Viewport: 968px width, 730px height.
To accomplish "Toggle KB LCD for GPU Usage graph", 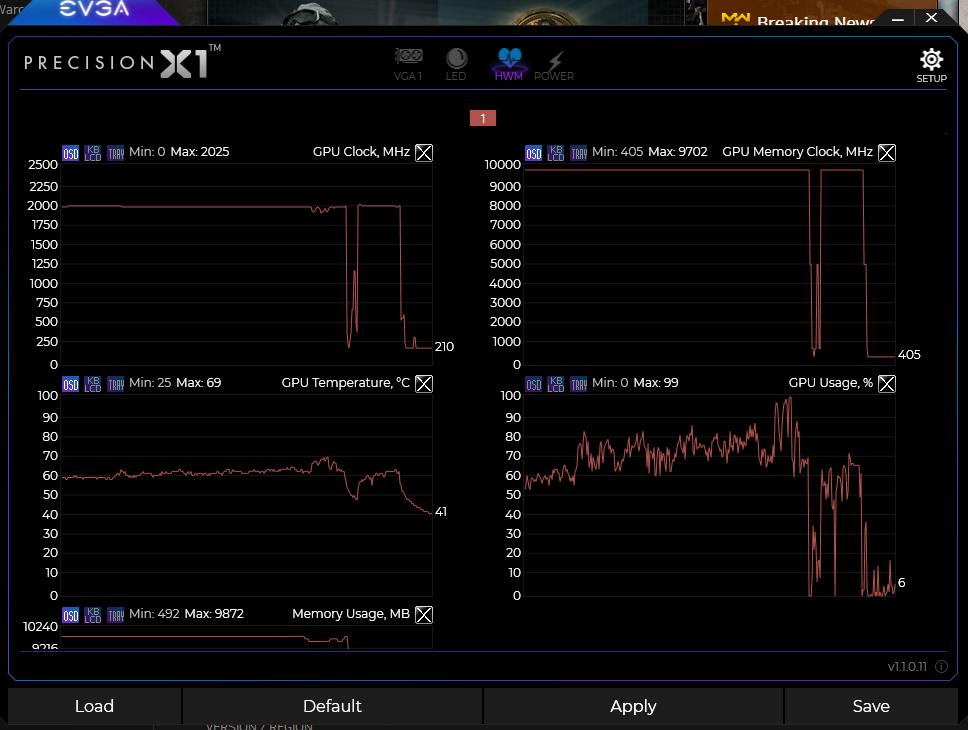I will pos(556,384).
